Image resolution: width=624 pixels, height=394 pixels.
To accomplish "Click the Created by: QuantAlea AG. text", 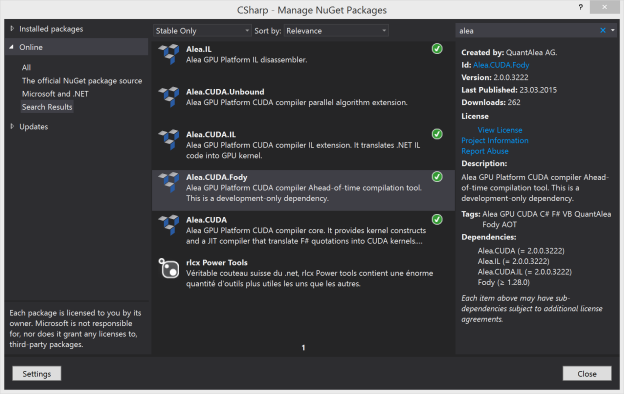I will click(x=509, y=53).
